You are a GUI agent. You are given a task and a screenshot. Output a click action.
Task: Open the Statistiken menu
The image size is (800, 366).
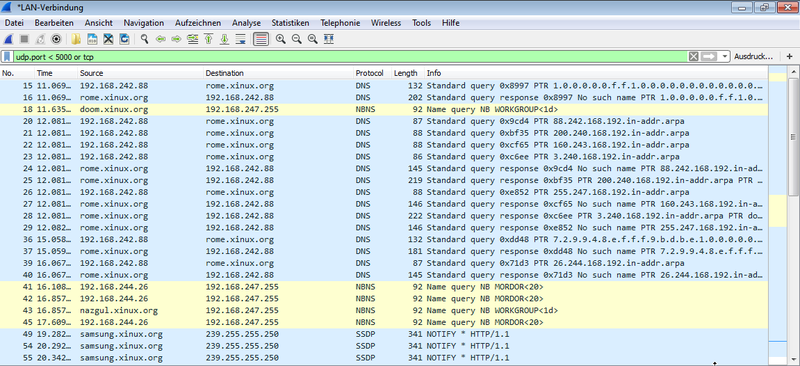point(290,23)
